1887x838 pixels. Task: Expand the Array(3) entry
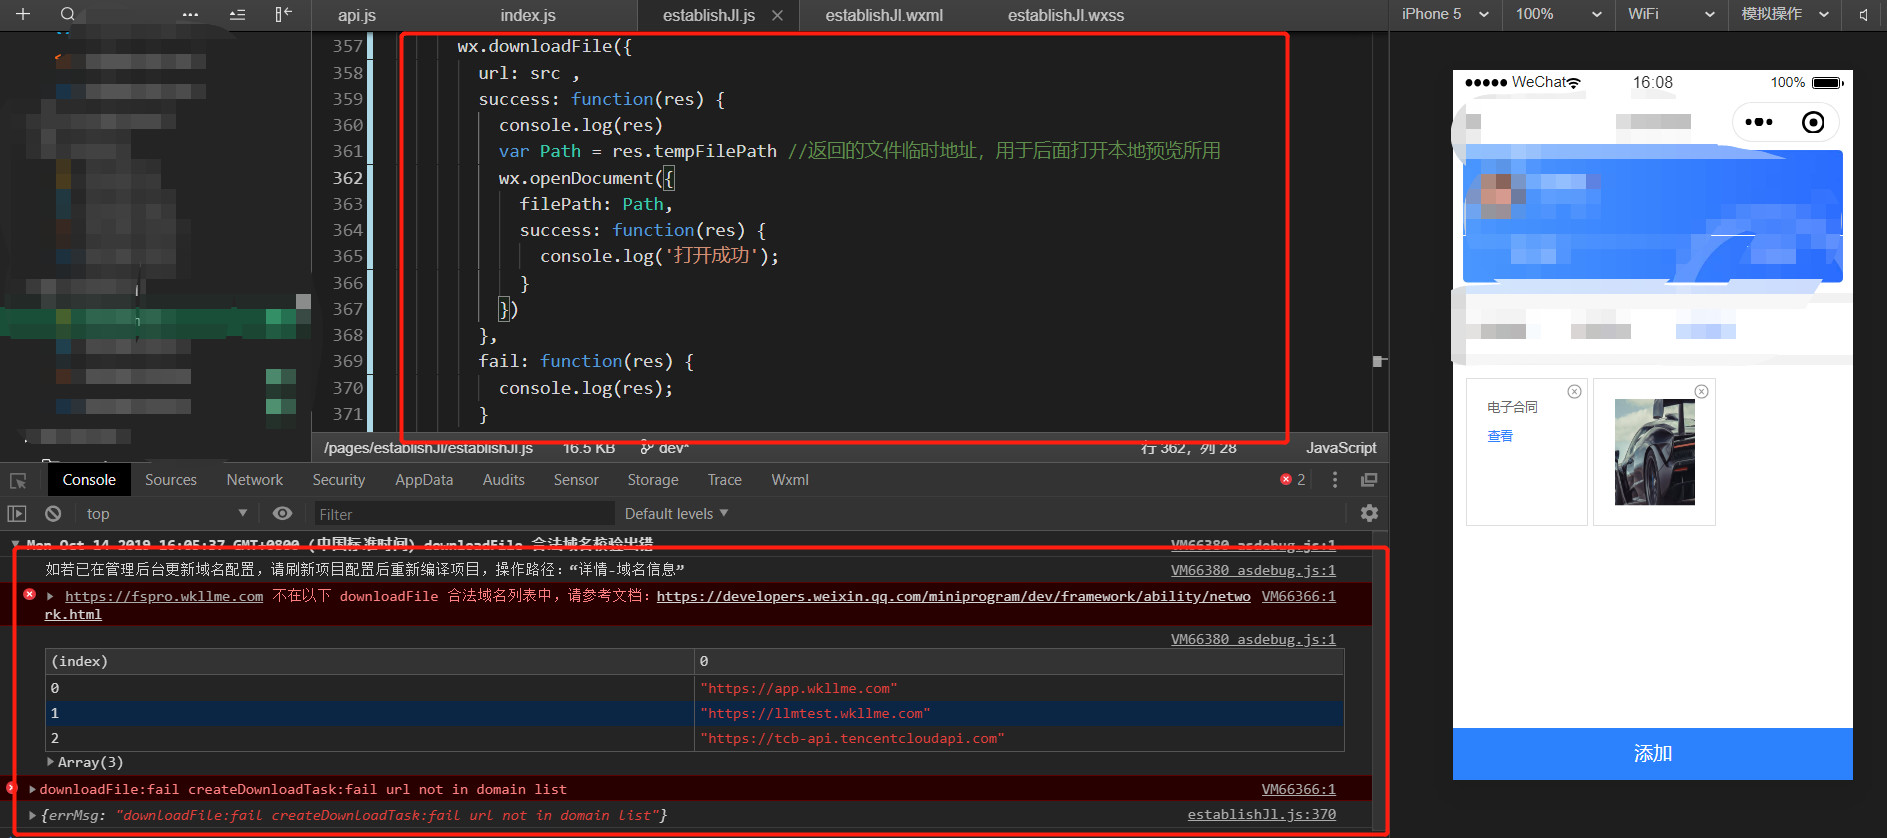click(51, 762)
